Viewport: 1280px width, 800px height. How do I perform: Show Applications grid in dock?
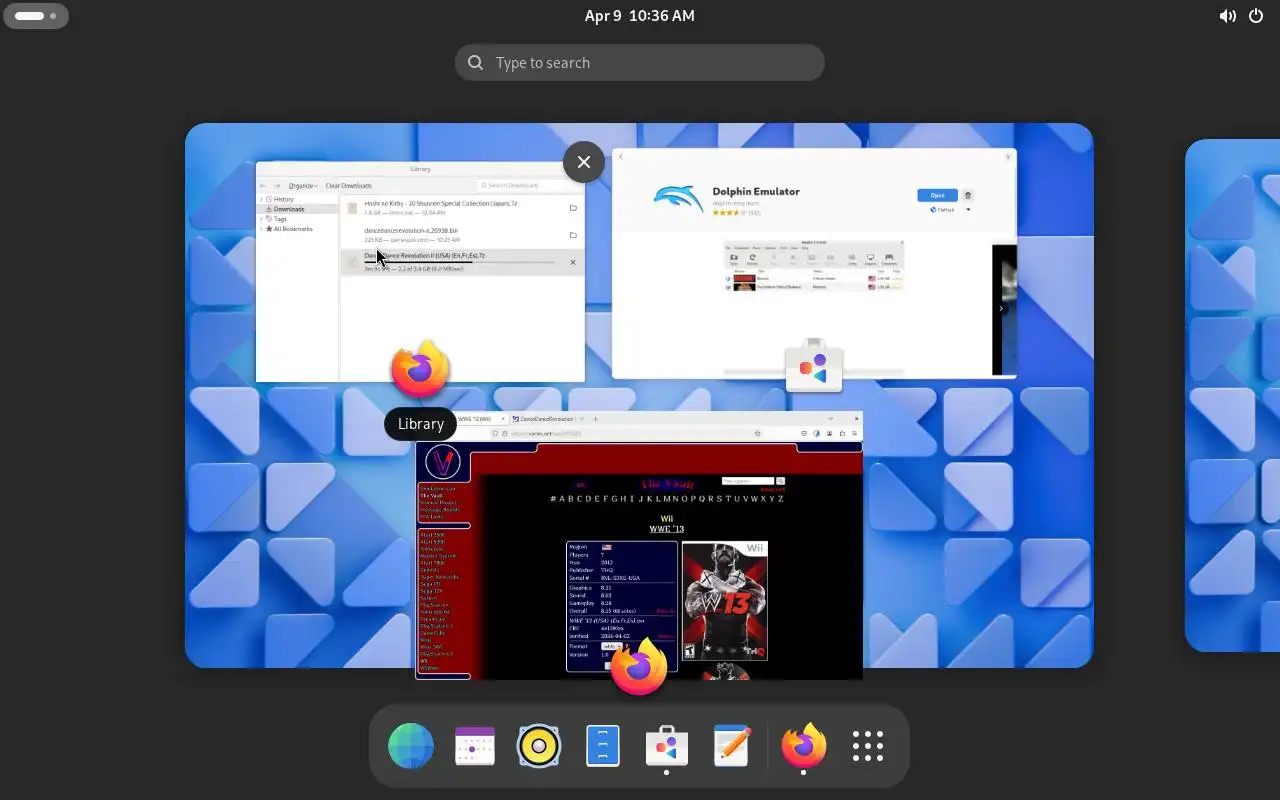(x=868, y=746)
